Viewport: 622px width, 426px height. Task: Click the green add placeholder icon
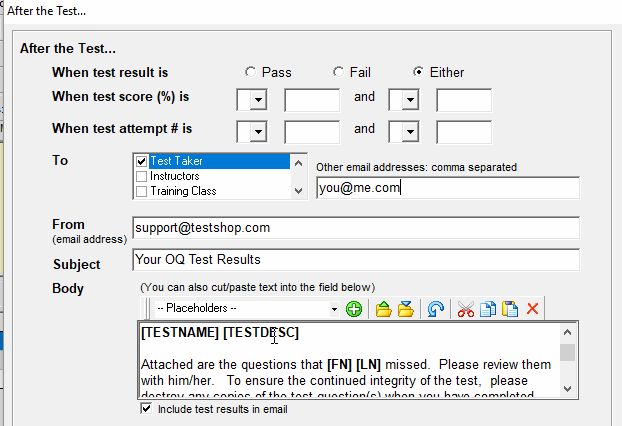(x=354, y=309)
